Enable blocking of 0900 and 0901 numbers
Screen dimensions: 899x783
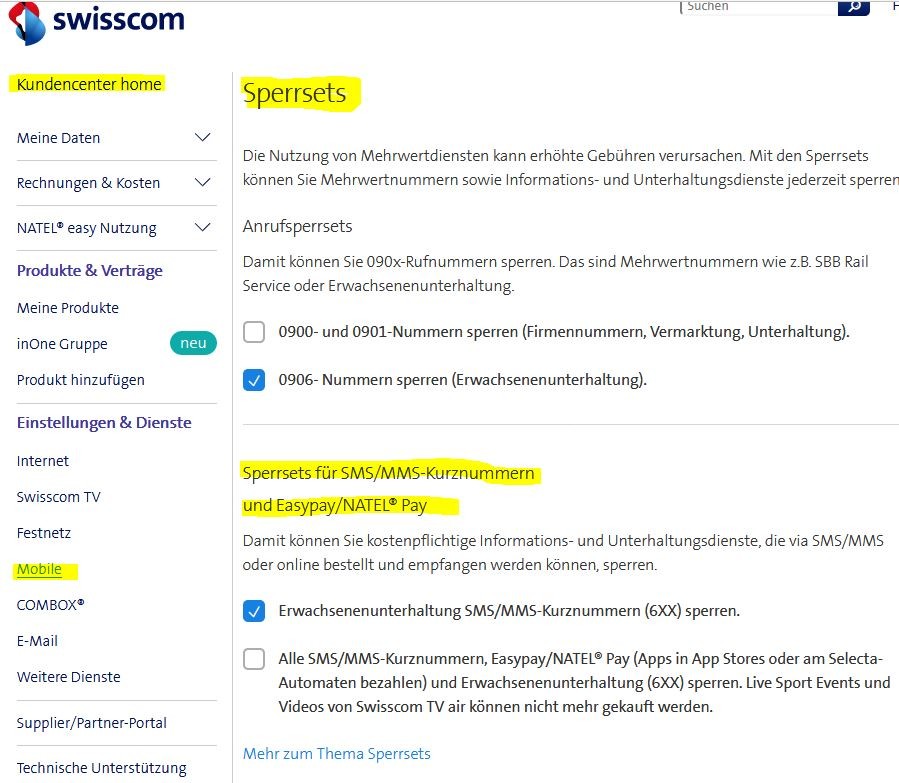click(x=253, y=333)
